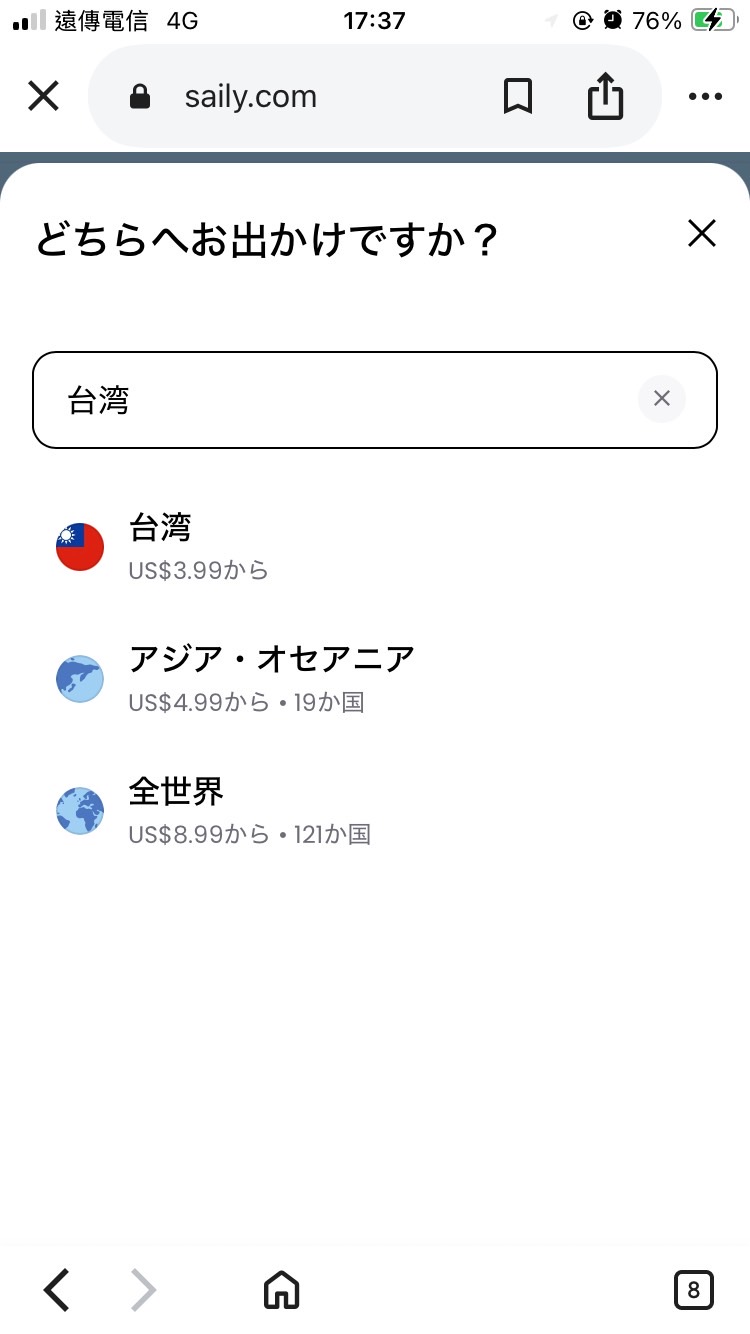Tap the padlock site security icon
Viewport: 750px width, 1334px height.
click(x=140, y=97)
